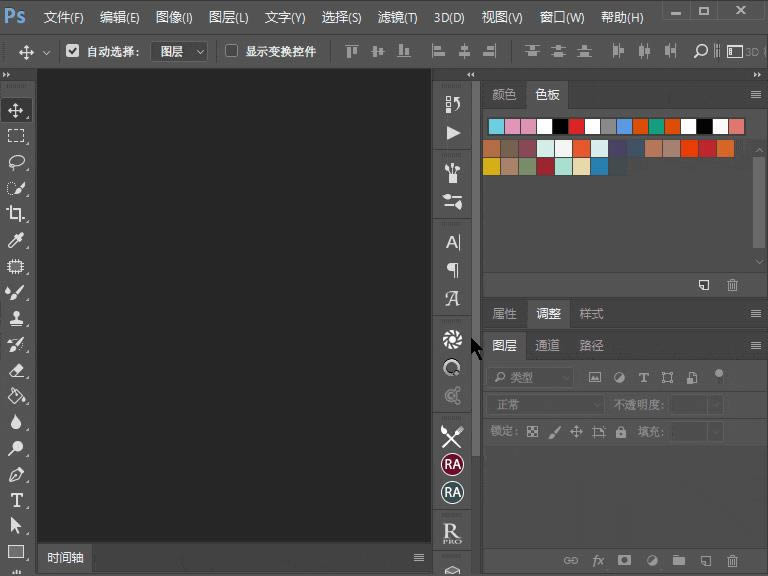Toggle lock transparent pixels
This screenshot has width=768, height=576.
532,432
